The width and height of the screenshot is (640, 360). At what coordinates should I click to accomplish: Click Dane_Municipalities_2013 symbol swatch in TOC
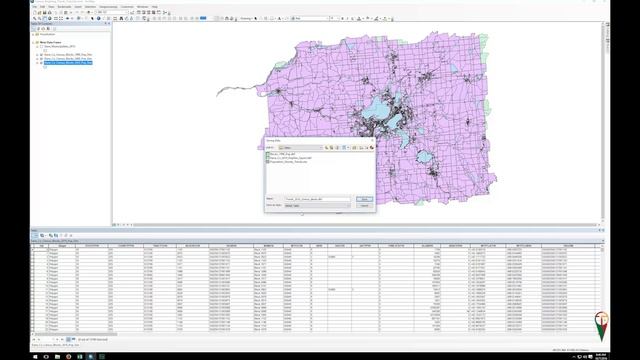tap(45, 51)
